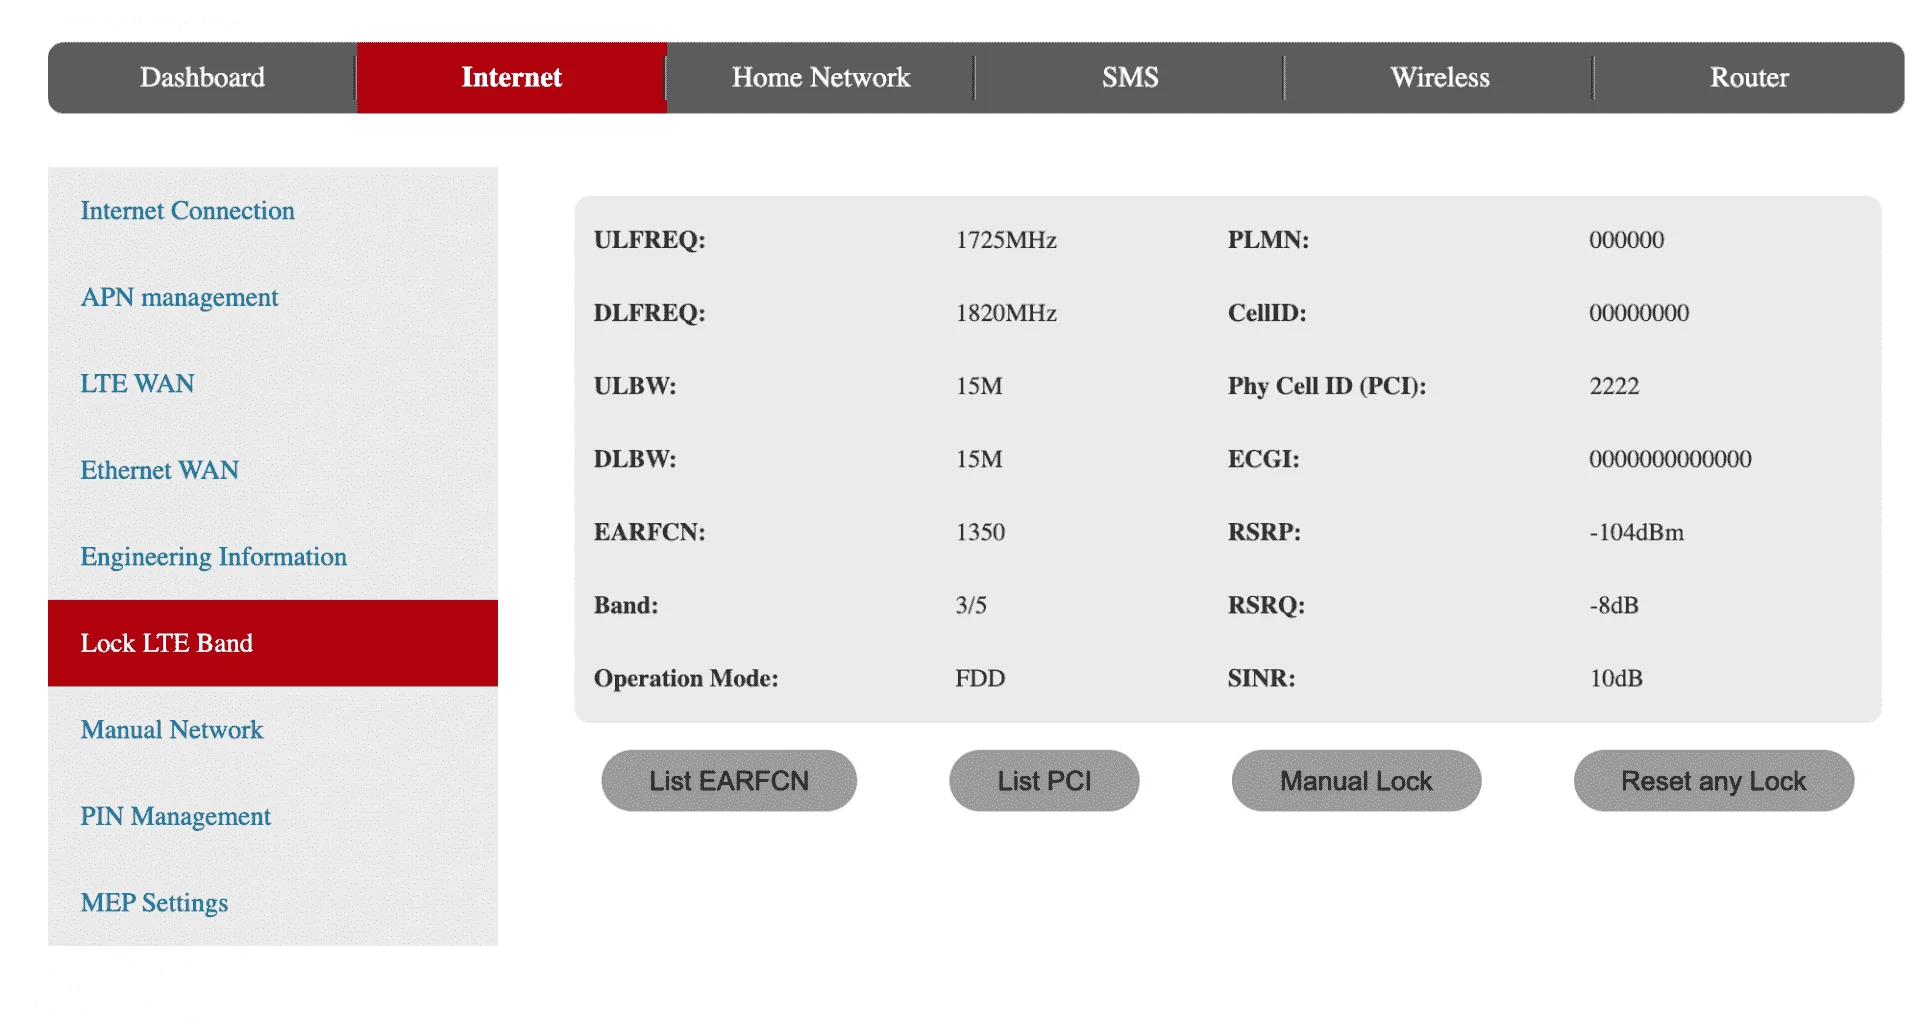Select the DLFREQ value 1820MHz
The image size is (1920, 1021).
pos(1006,313)
